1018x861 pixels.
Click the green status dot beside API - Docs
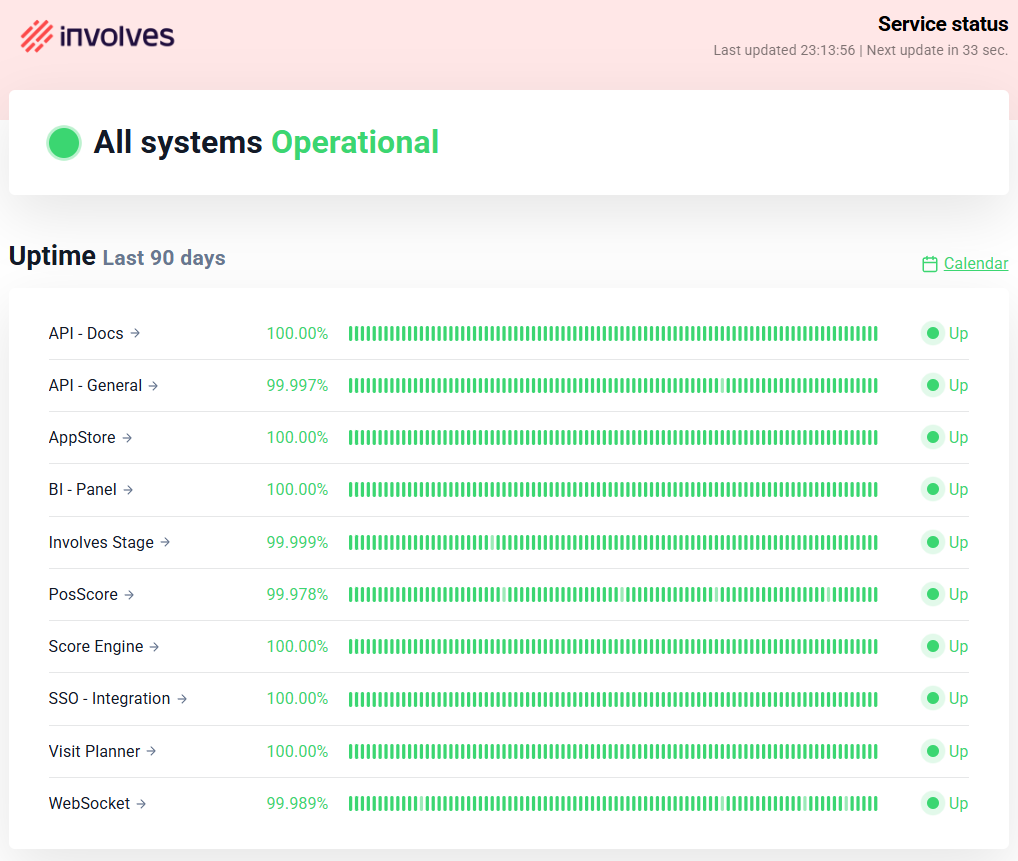tap(933, 333)
